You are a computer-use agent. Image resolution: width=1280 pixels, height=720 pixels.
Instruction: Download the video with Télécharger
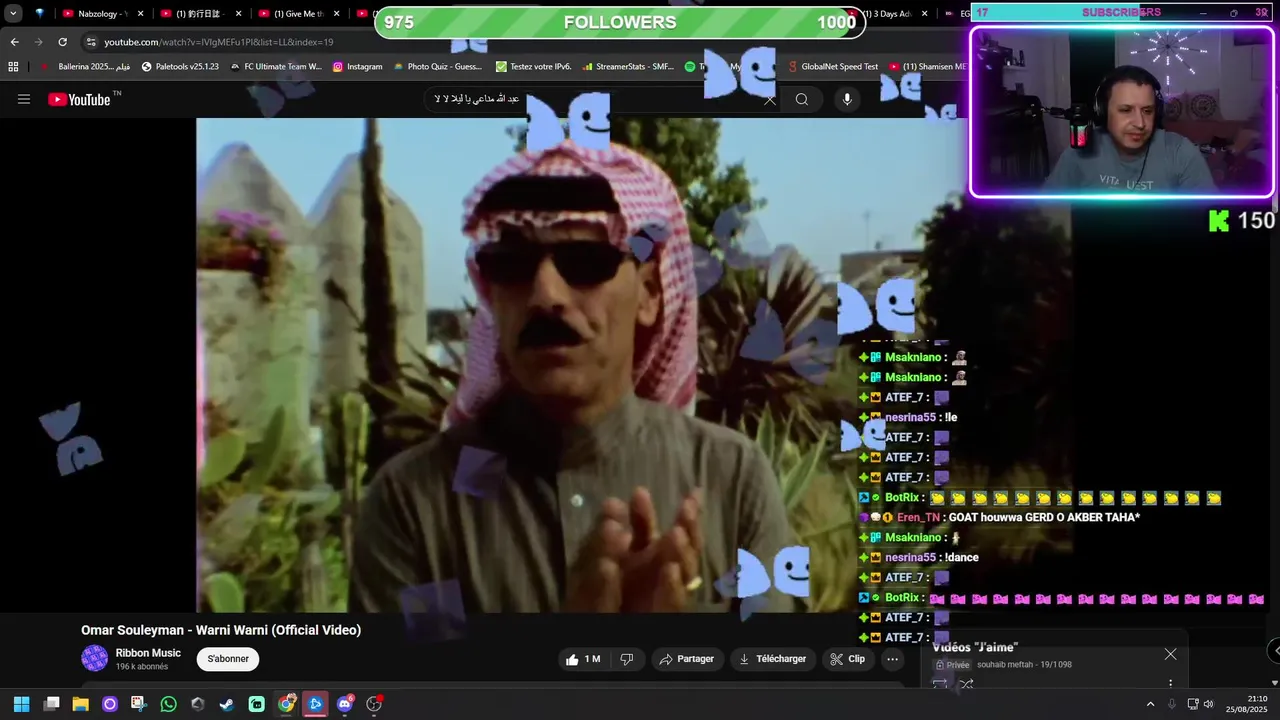pyautogui.click(x=772, y=659)
